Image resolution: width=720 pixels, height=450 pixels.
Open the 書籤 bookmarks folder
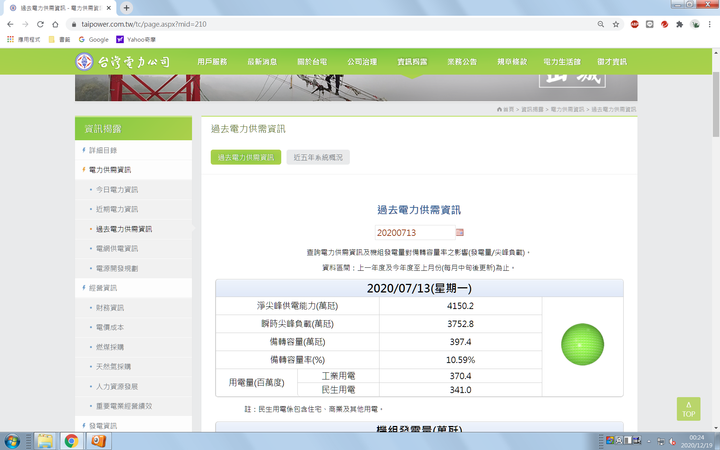click(x=59, y=39)
